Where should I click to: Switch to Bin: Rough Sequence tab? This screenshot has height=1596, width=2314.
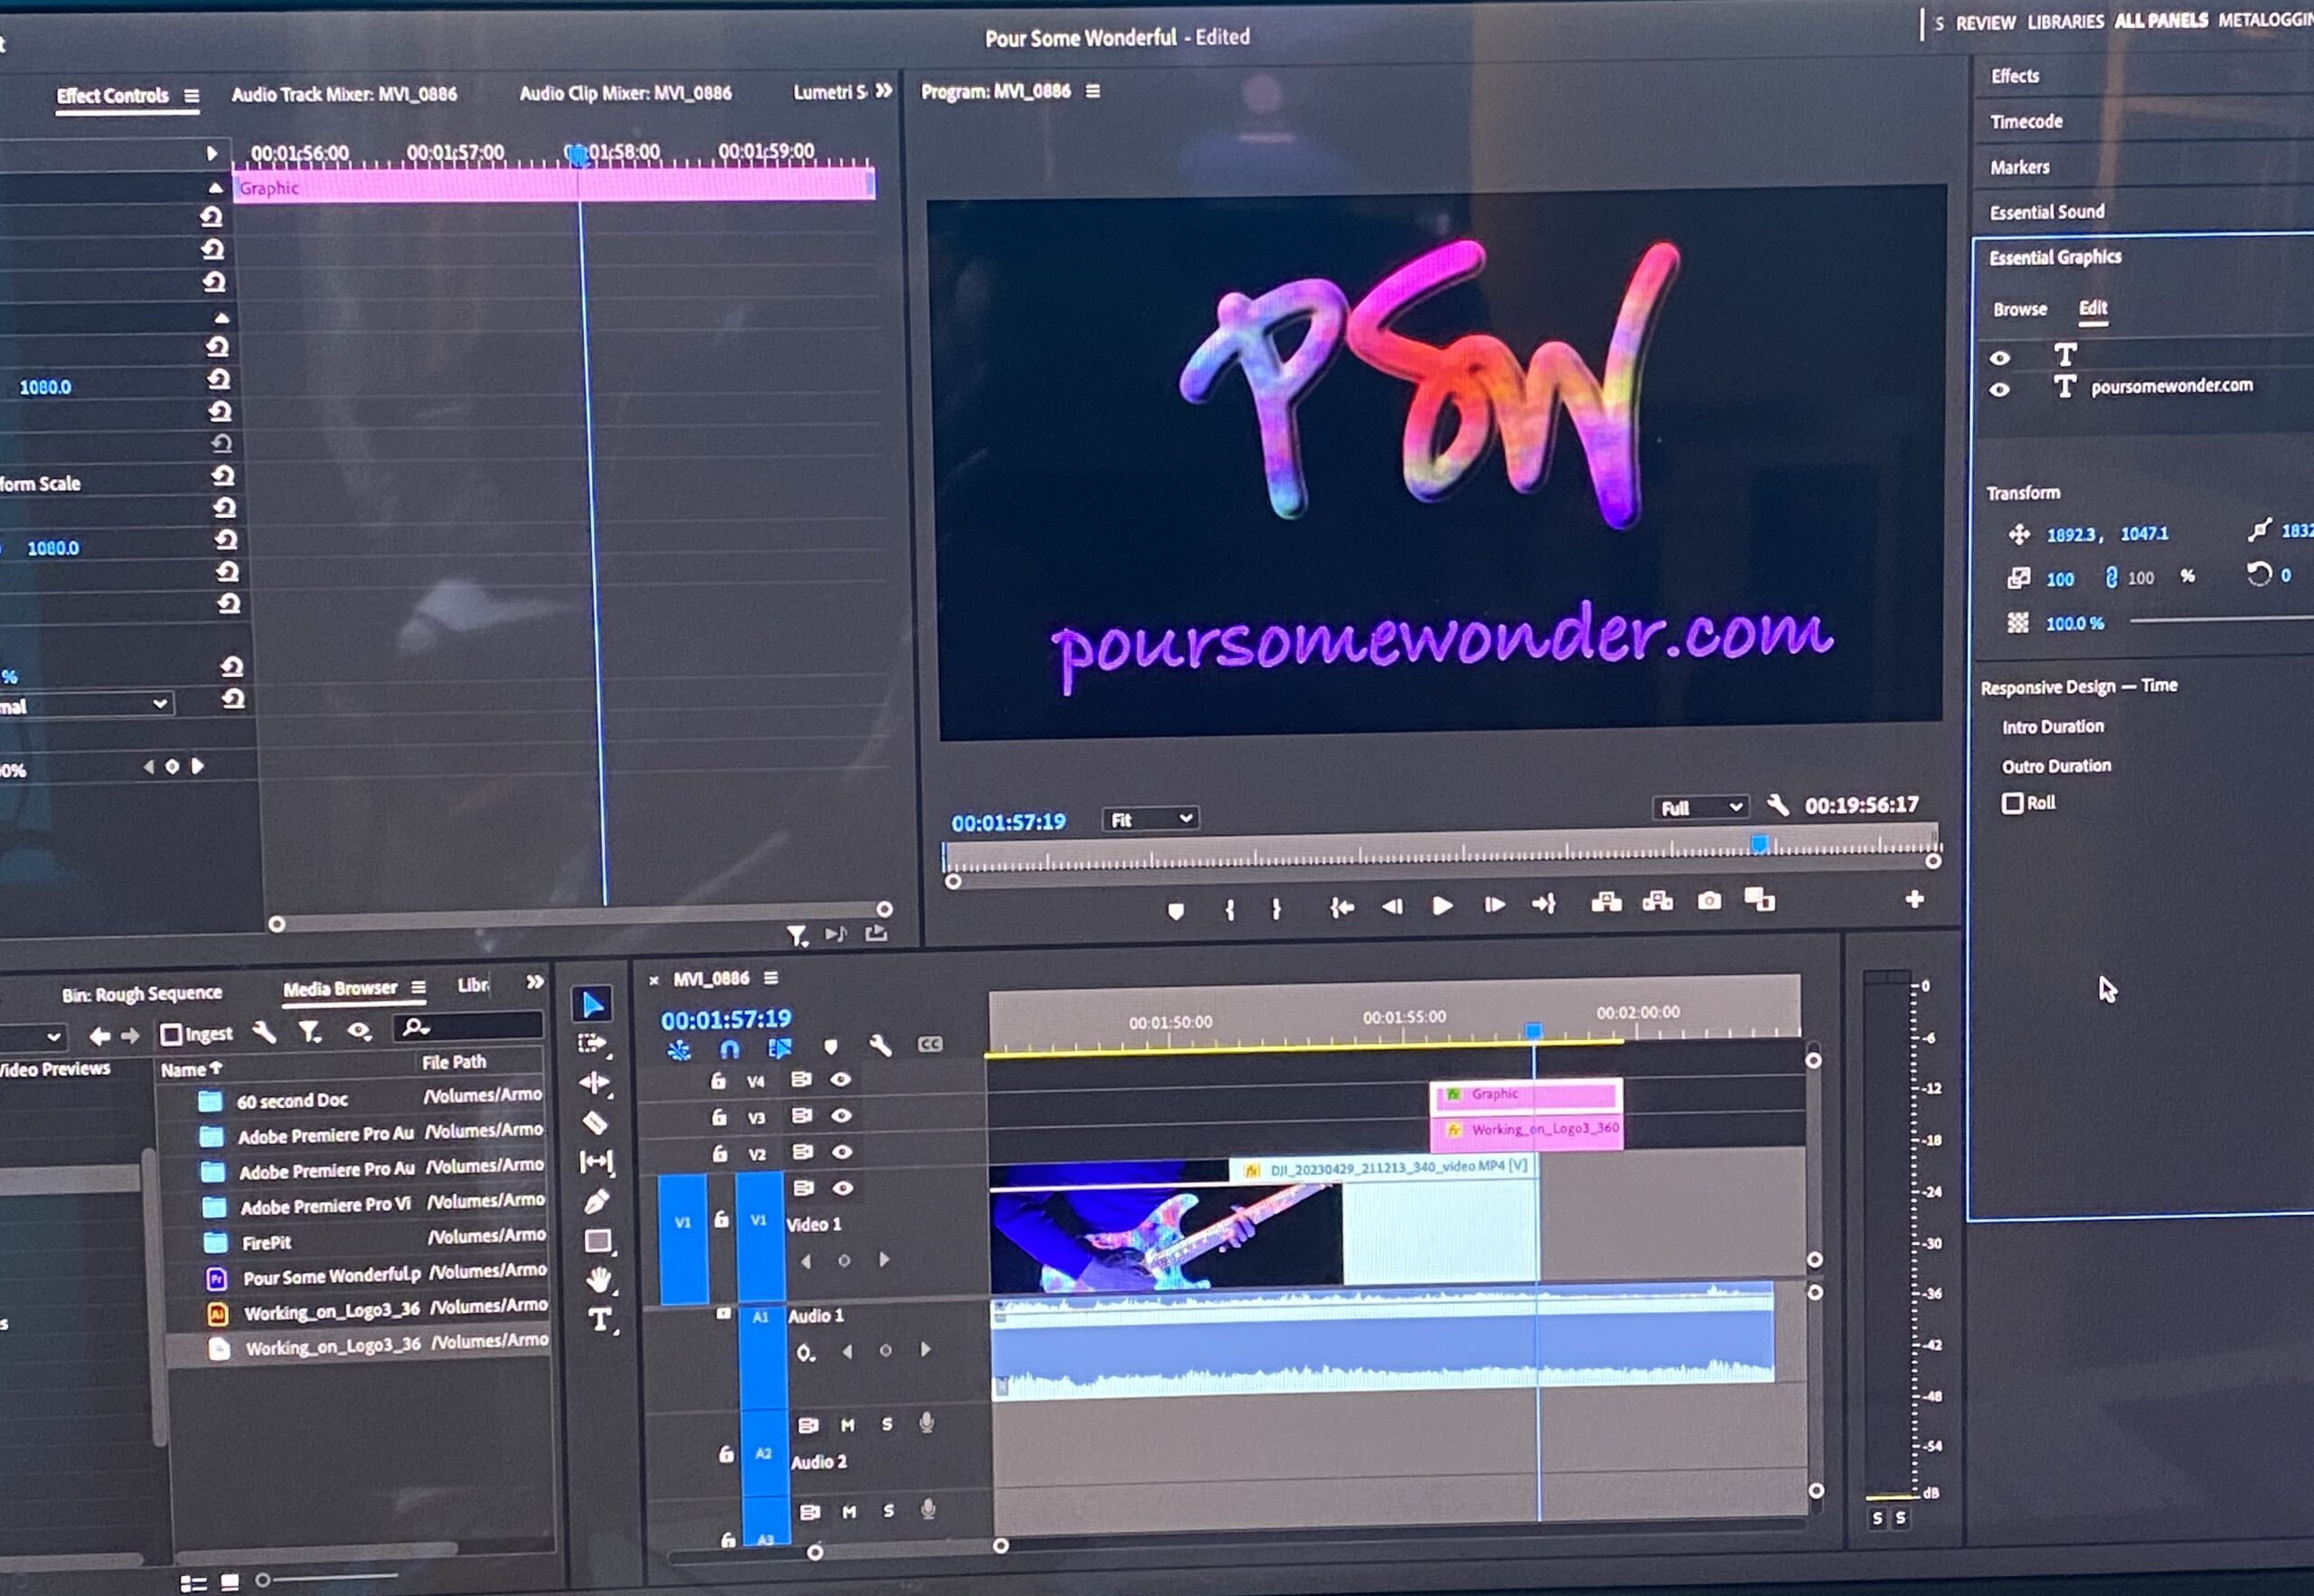coord(141,994)
